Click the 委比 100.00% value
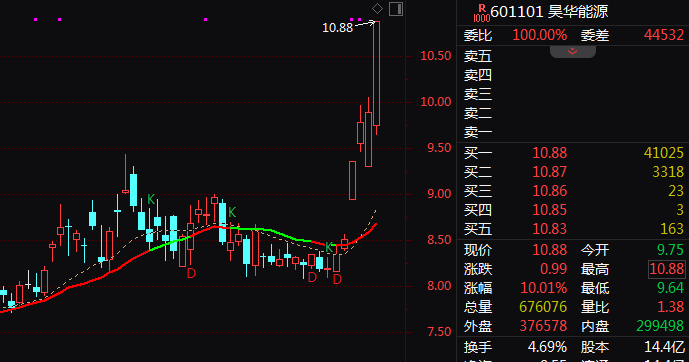Screen dimensions: 689x362 (x=540, y=35)
